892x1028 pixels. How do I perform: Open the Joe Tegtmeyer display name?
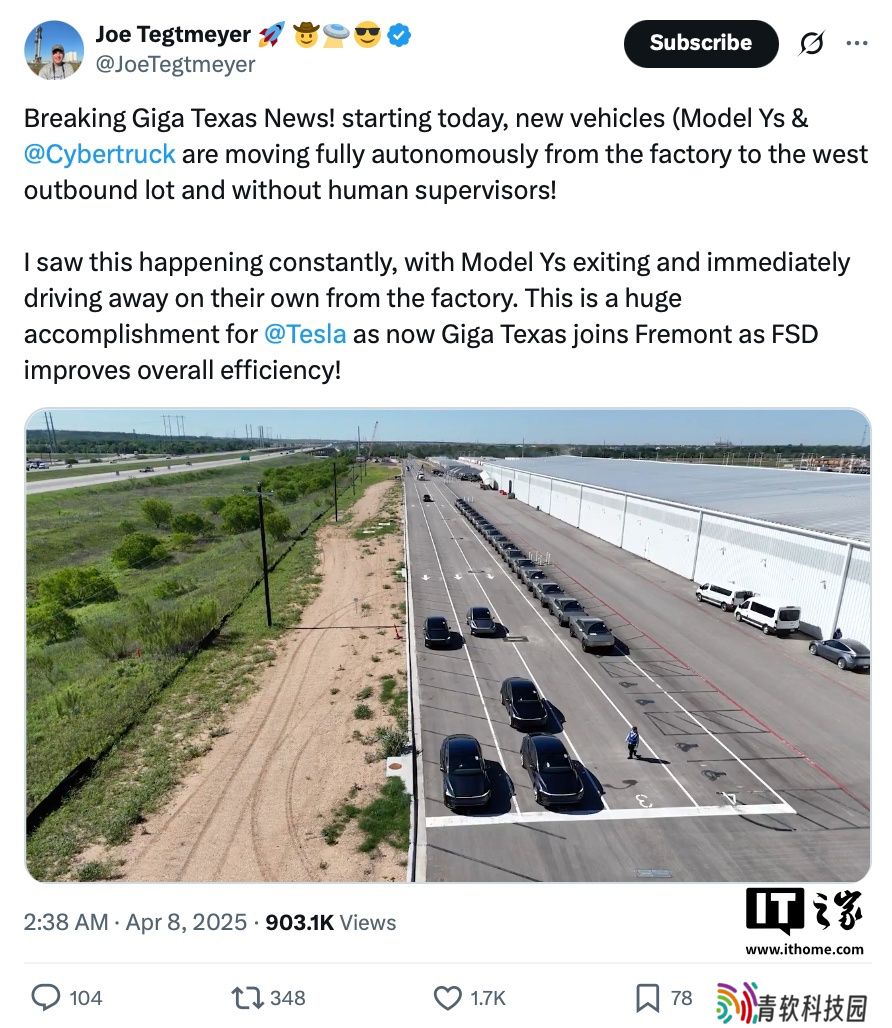click(173, 34)
